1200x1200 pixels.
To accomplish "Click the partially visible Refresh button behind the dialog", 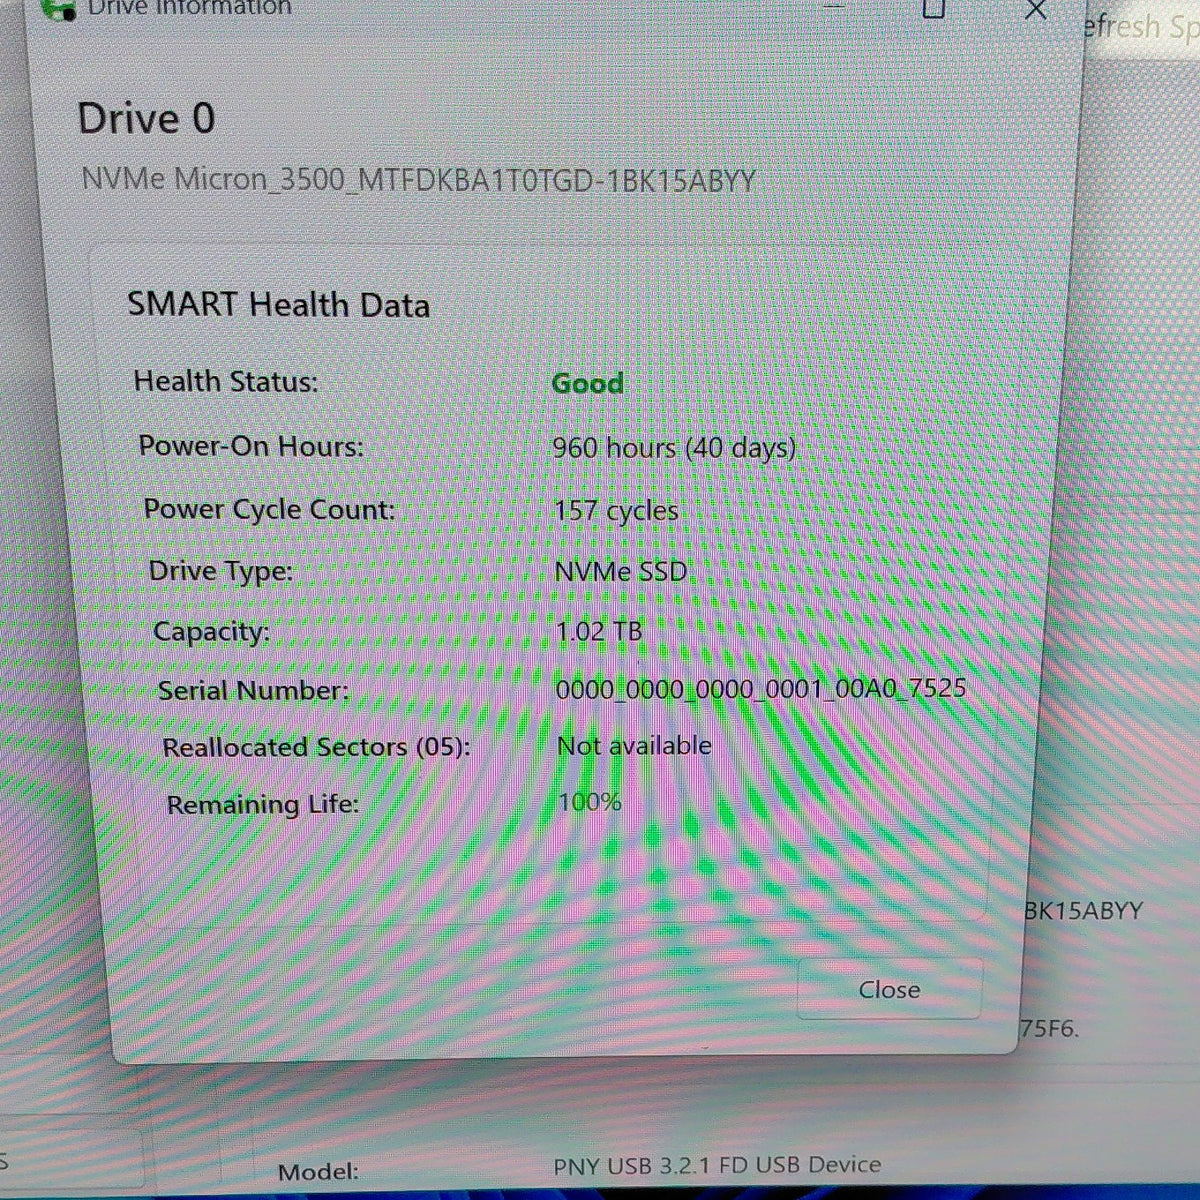I will pyautogui.click(x=1140, y=26).
